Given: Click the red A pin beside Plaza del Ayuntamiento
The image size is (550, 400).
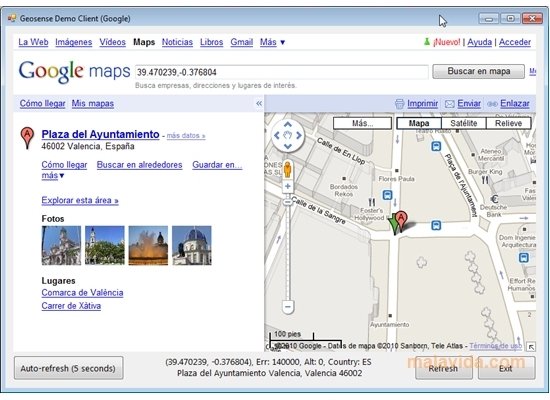Looking at the screenshot, I should [27, 138].
